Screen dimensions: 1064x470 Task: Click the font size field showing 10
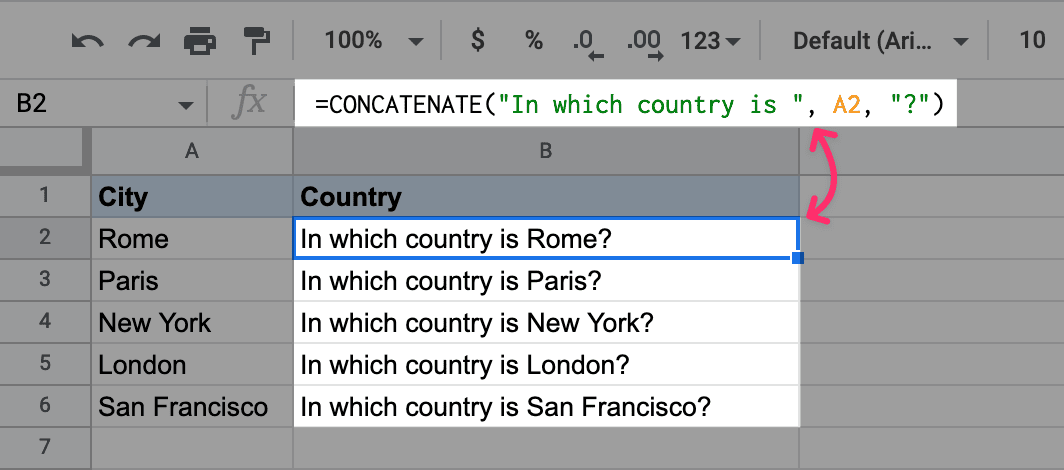pyautogui.click(x=1032, y=41)
